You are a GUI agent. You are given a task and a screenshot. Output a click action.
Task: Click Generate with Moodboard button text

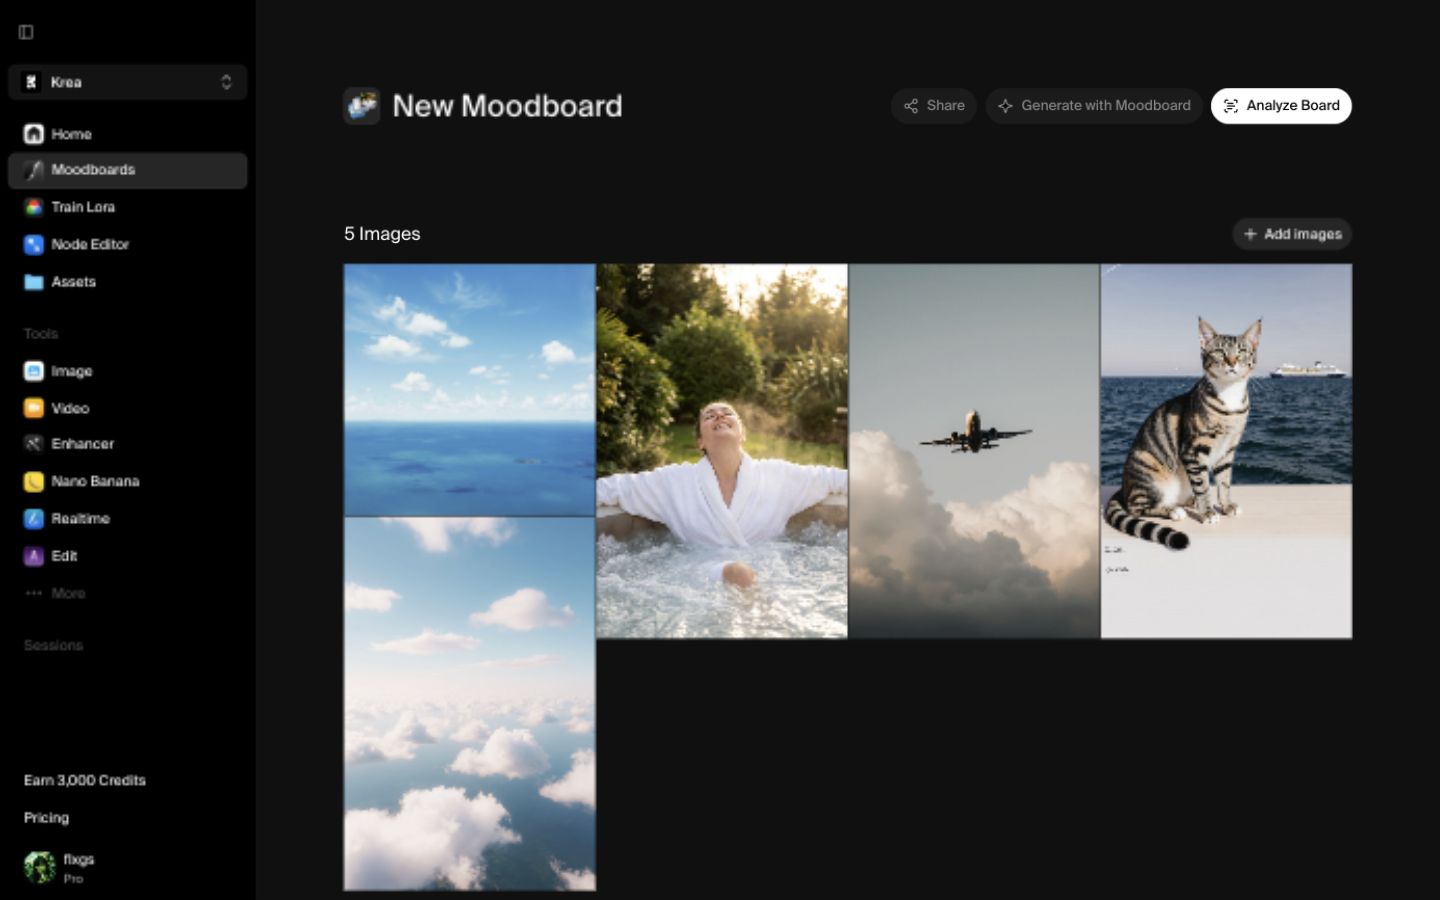point(1106,105)
